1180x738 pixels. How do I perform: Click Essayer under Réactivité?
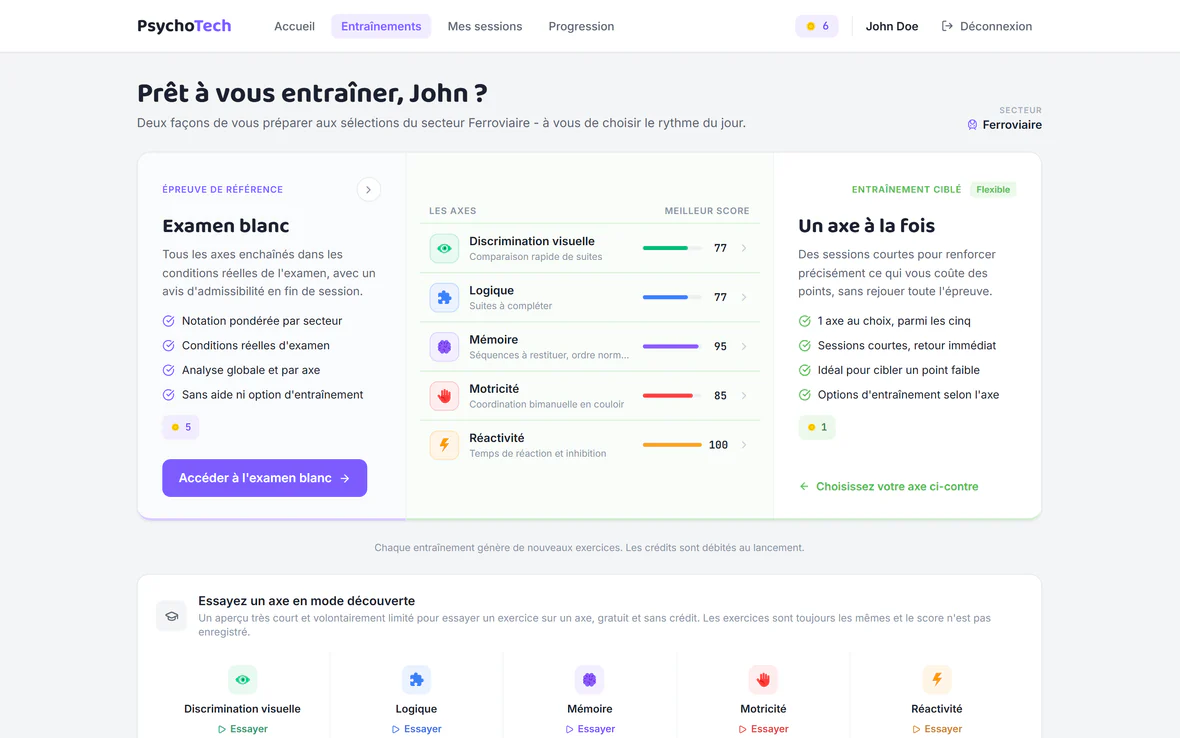point(937,729)
